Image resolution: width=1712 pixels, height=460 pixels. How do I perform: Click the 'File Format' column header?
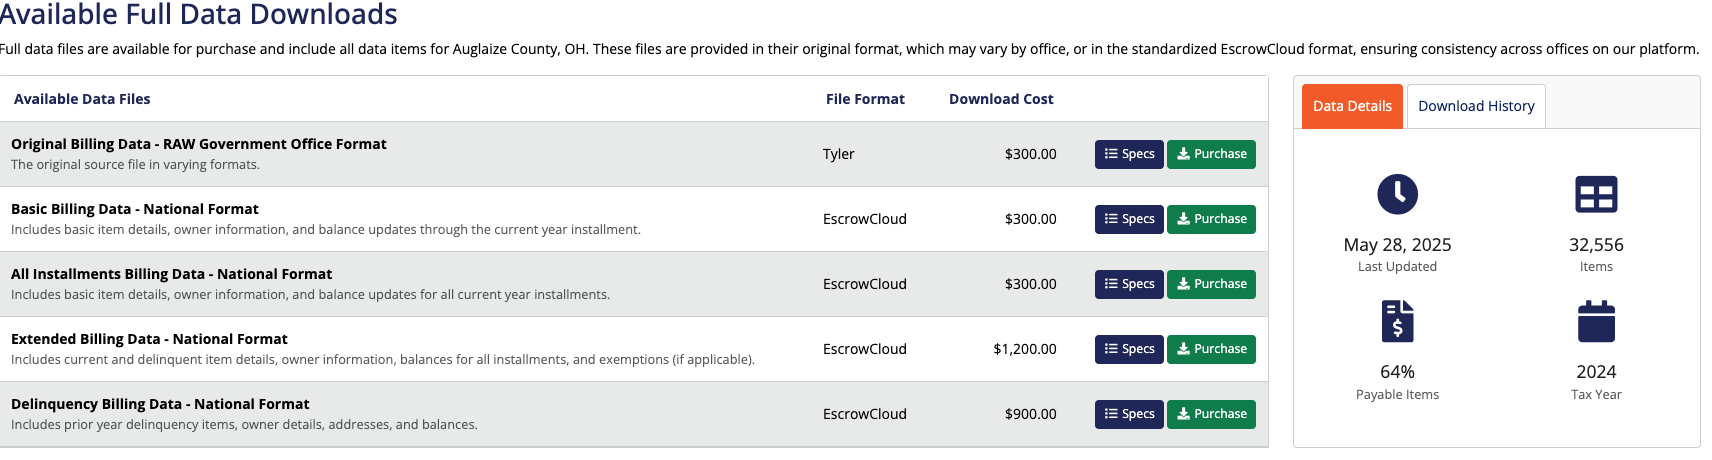coord(865,99)
